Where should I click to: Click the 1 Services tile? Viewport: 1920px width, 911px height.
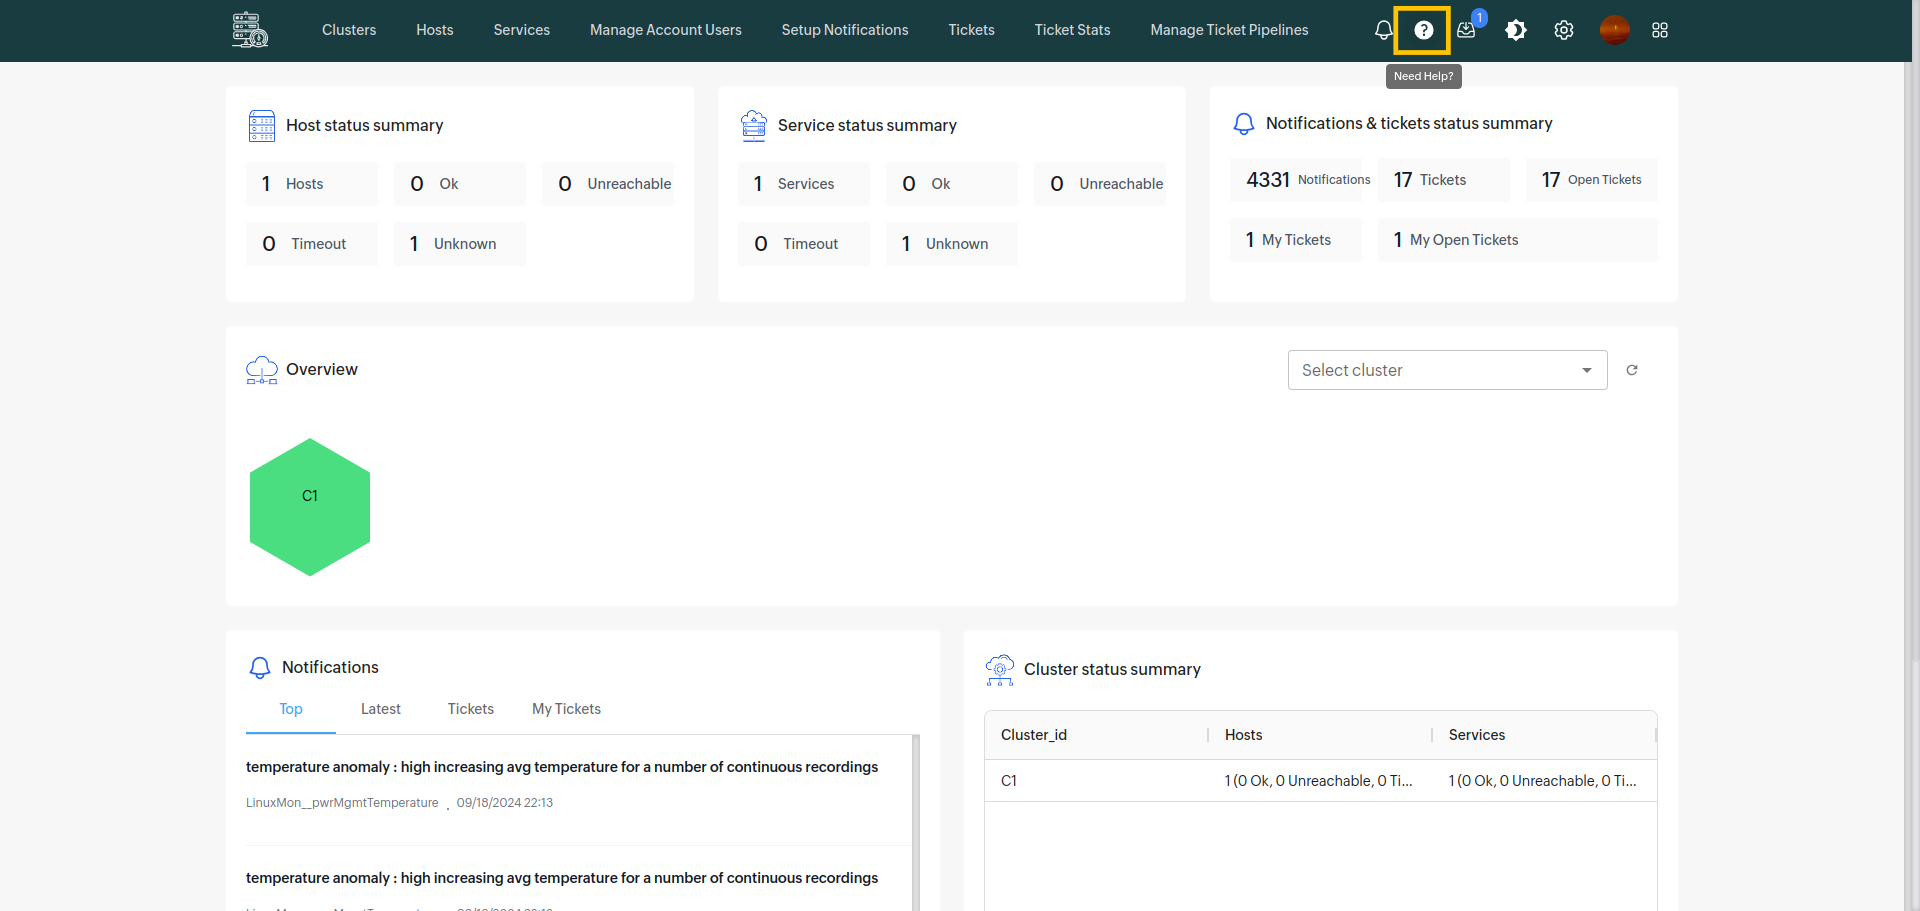pos(804,184)
